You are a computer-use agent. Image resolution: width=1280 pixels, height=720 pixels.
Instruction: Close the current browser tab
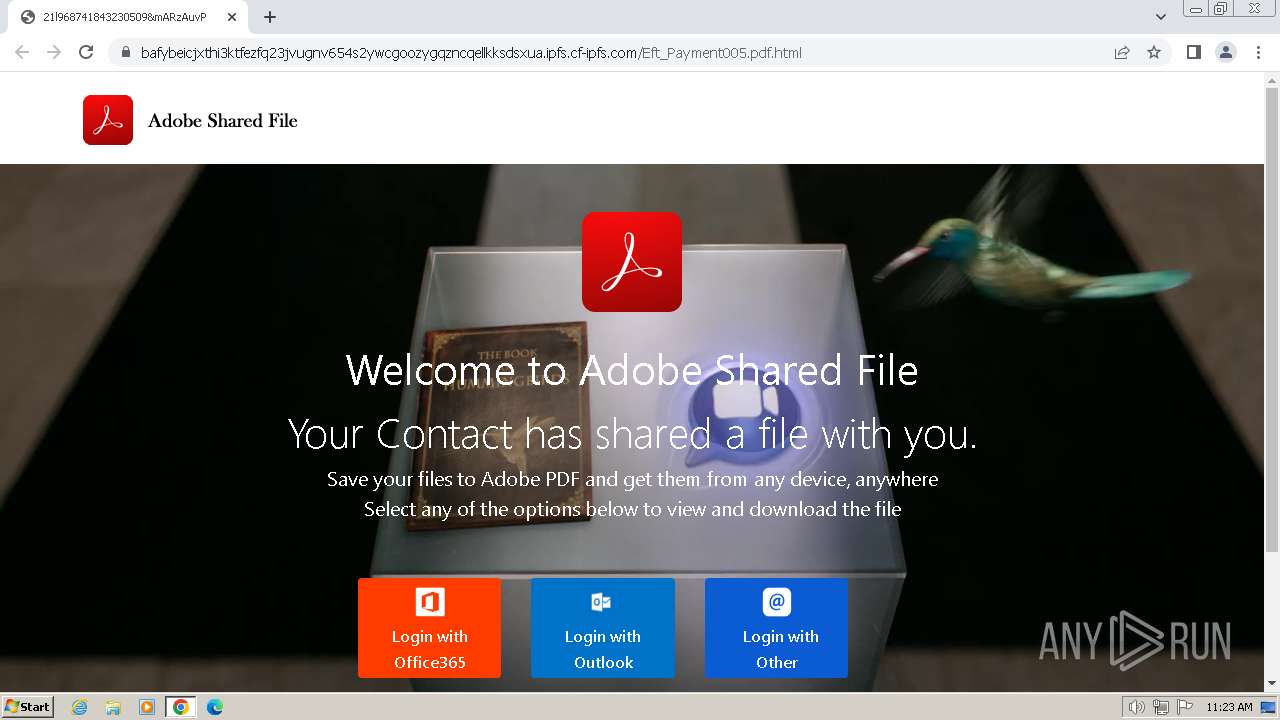pyautogui.click(x=232, y=17)
